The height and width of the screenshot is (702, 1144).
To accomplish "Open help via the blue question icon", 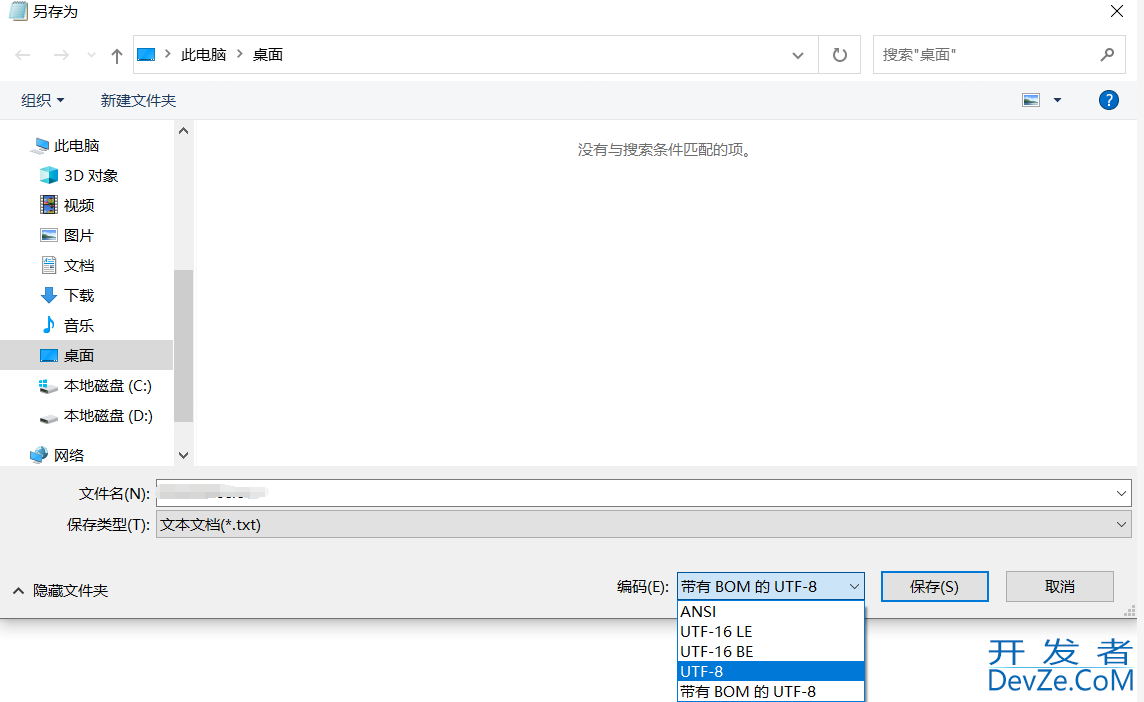I will point(1109,100).
